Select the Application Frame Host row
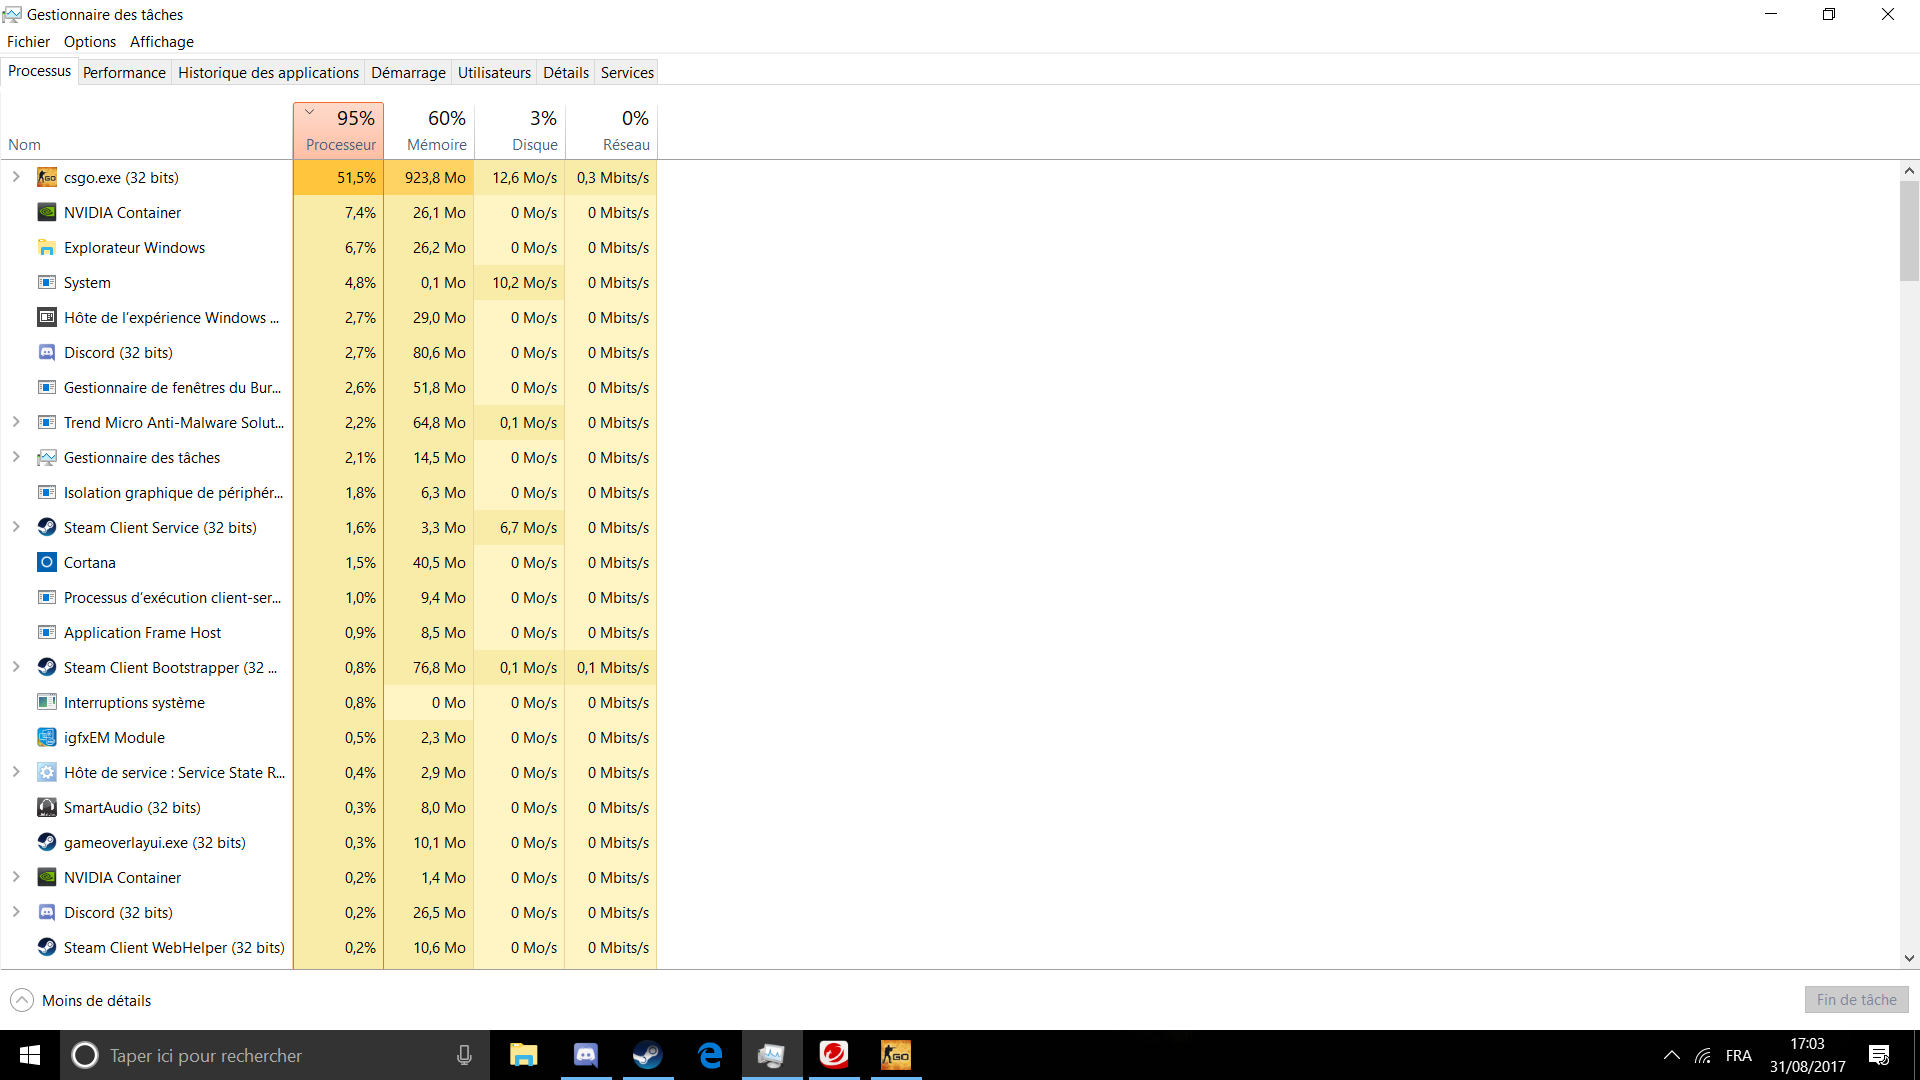The height and width of the screenshot is (1080, 1920). pos(329,633)
